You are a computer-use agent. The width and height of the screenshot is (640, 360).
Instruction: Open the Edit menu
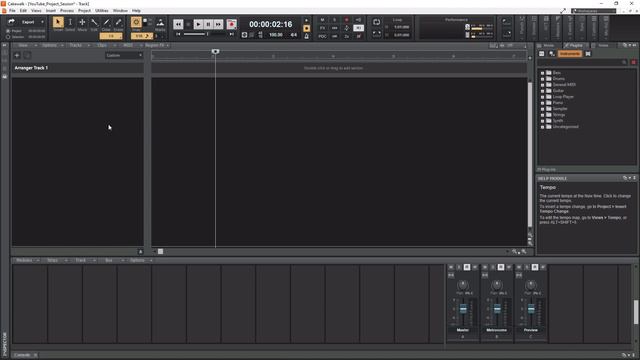coord(23,11)
